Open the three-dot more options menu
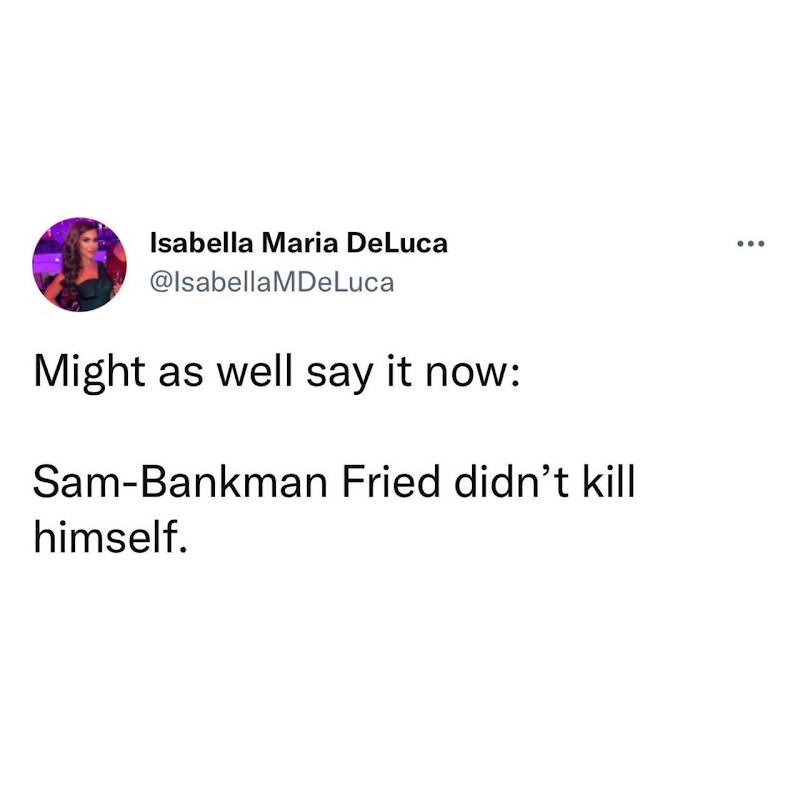 (x=751, y=244)
